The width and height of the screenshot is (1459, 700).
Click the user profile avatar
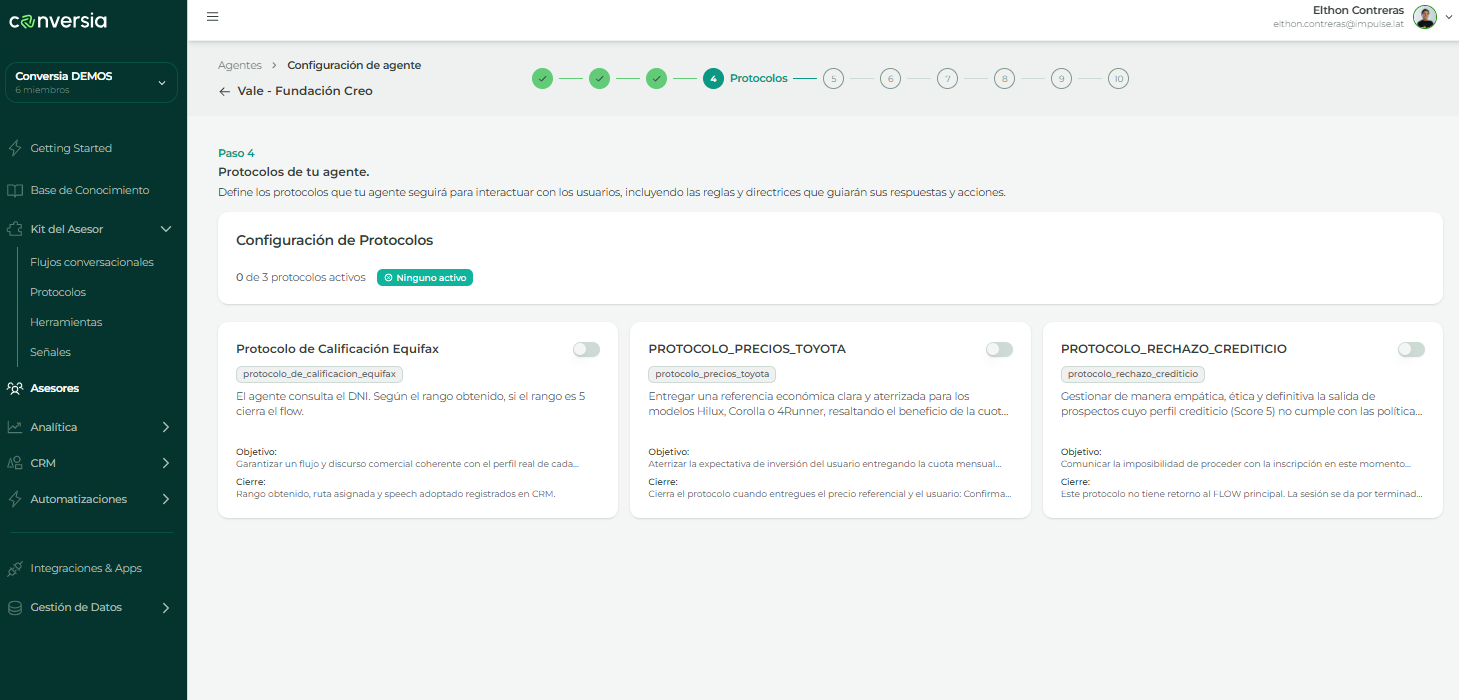pyautogui.click(x=1425, y=17)
